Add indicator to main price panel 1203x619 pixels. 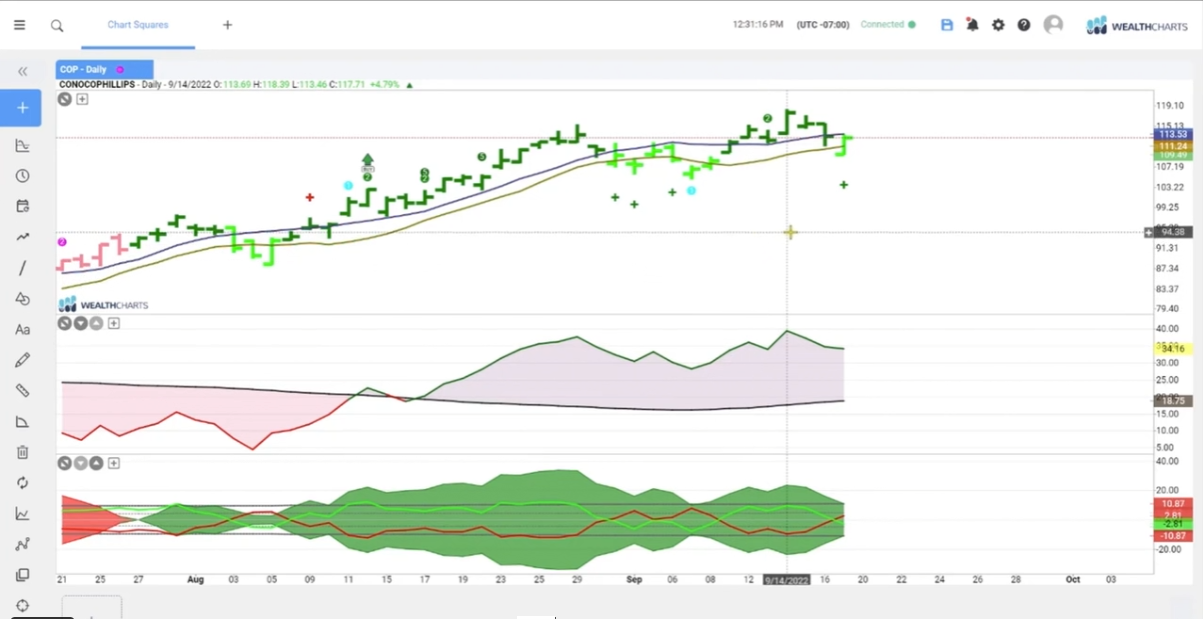tap(82, 99)
